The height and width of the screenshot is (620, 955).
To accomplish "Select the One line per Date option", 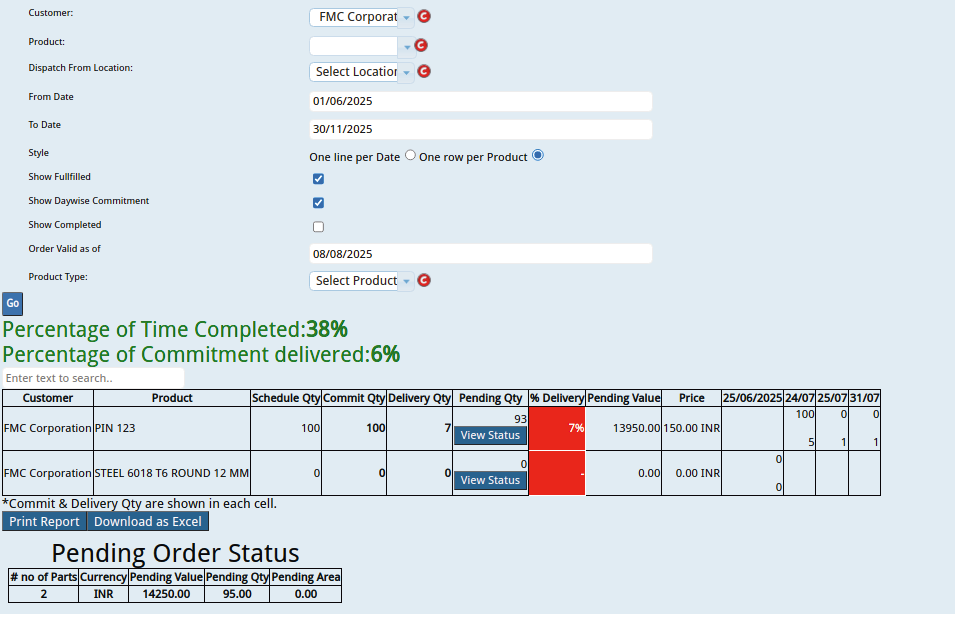I will coord(410,156).
